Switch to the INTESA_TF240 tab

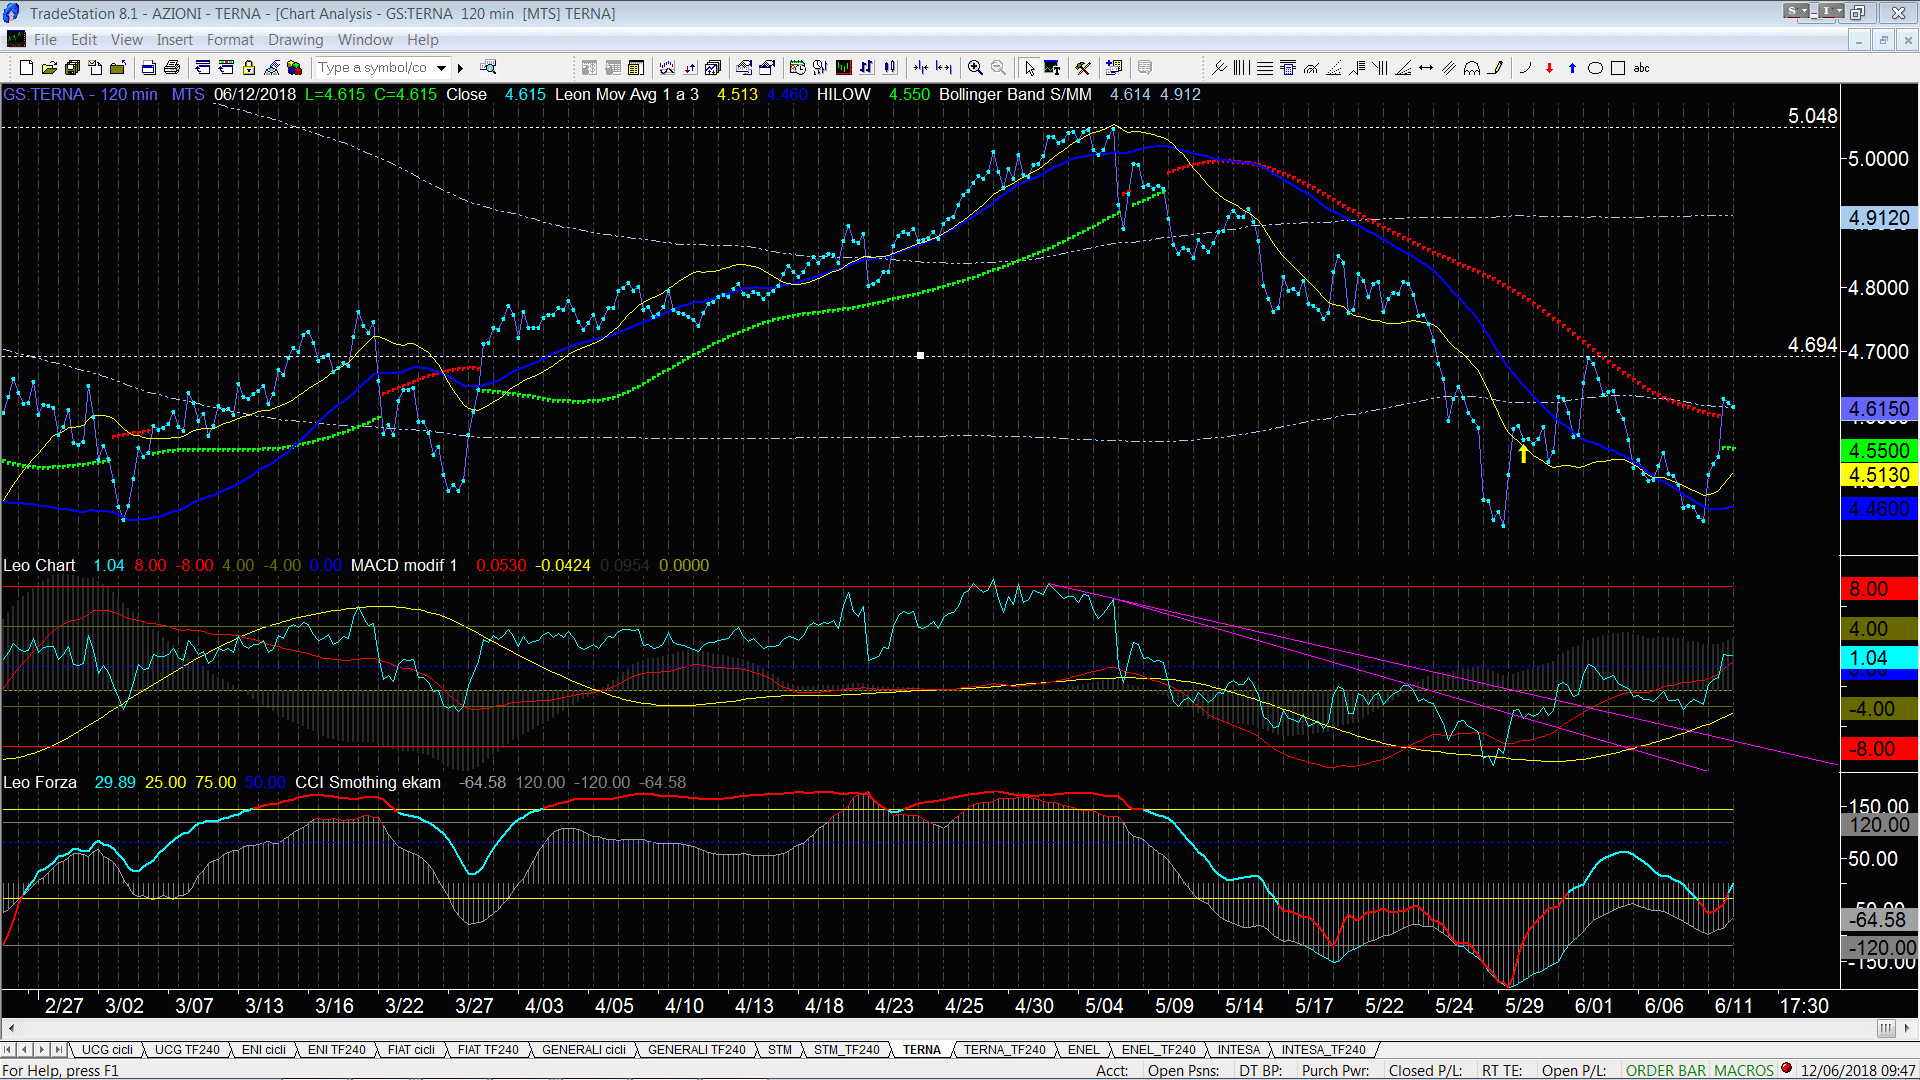[x=1323, y=1050]
